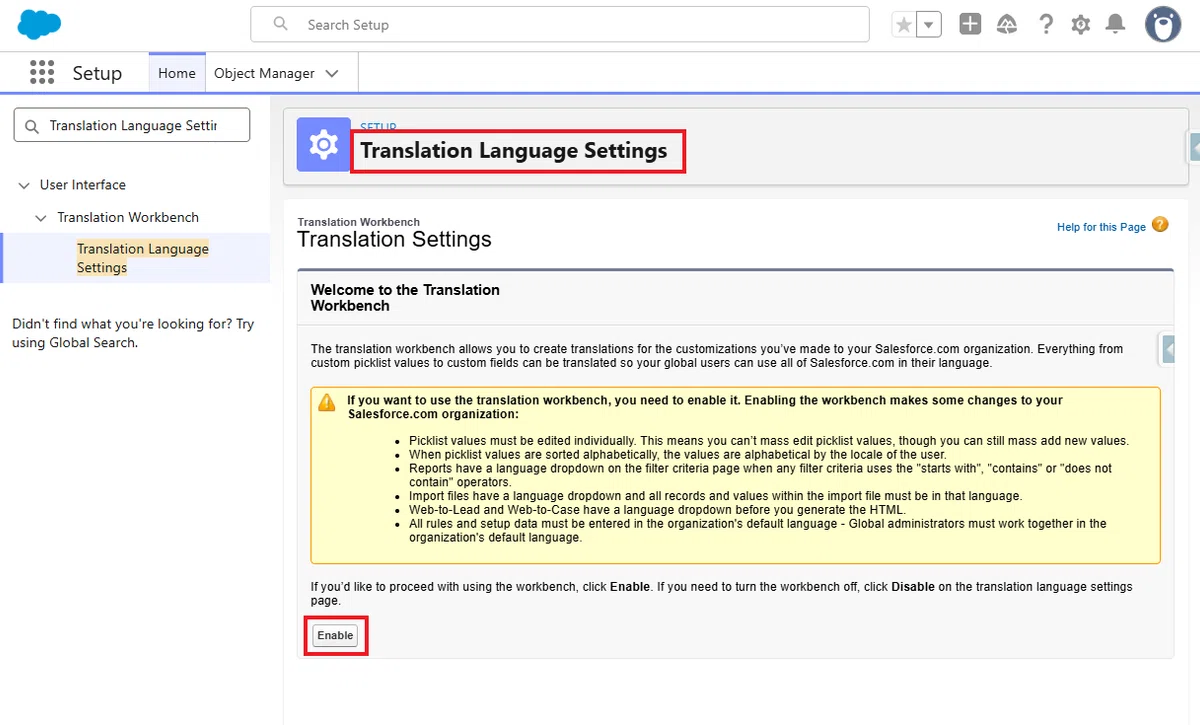Image resolution: width=1200 pixels, height=725 pixels.
Task: Click the Translation Language Settings page title
Action: pos(514,151)
